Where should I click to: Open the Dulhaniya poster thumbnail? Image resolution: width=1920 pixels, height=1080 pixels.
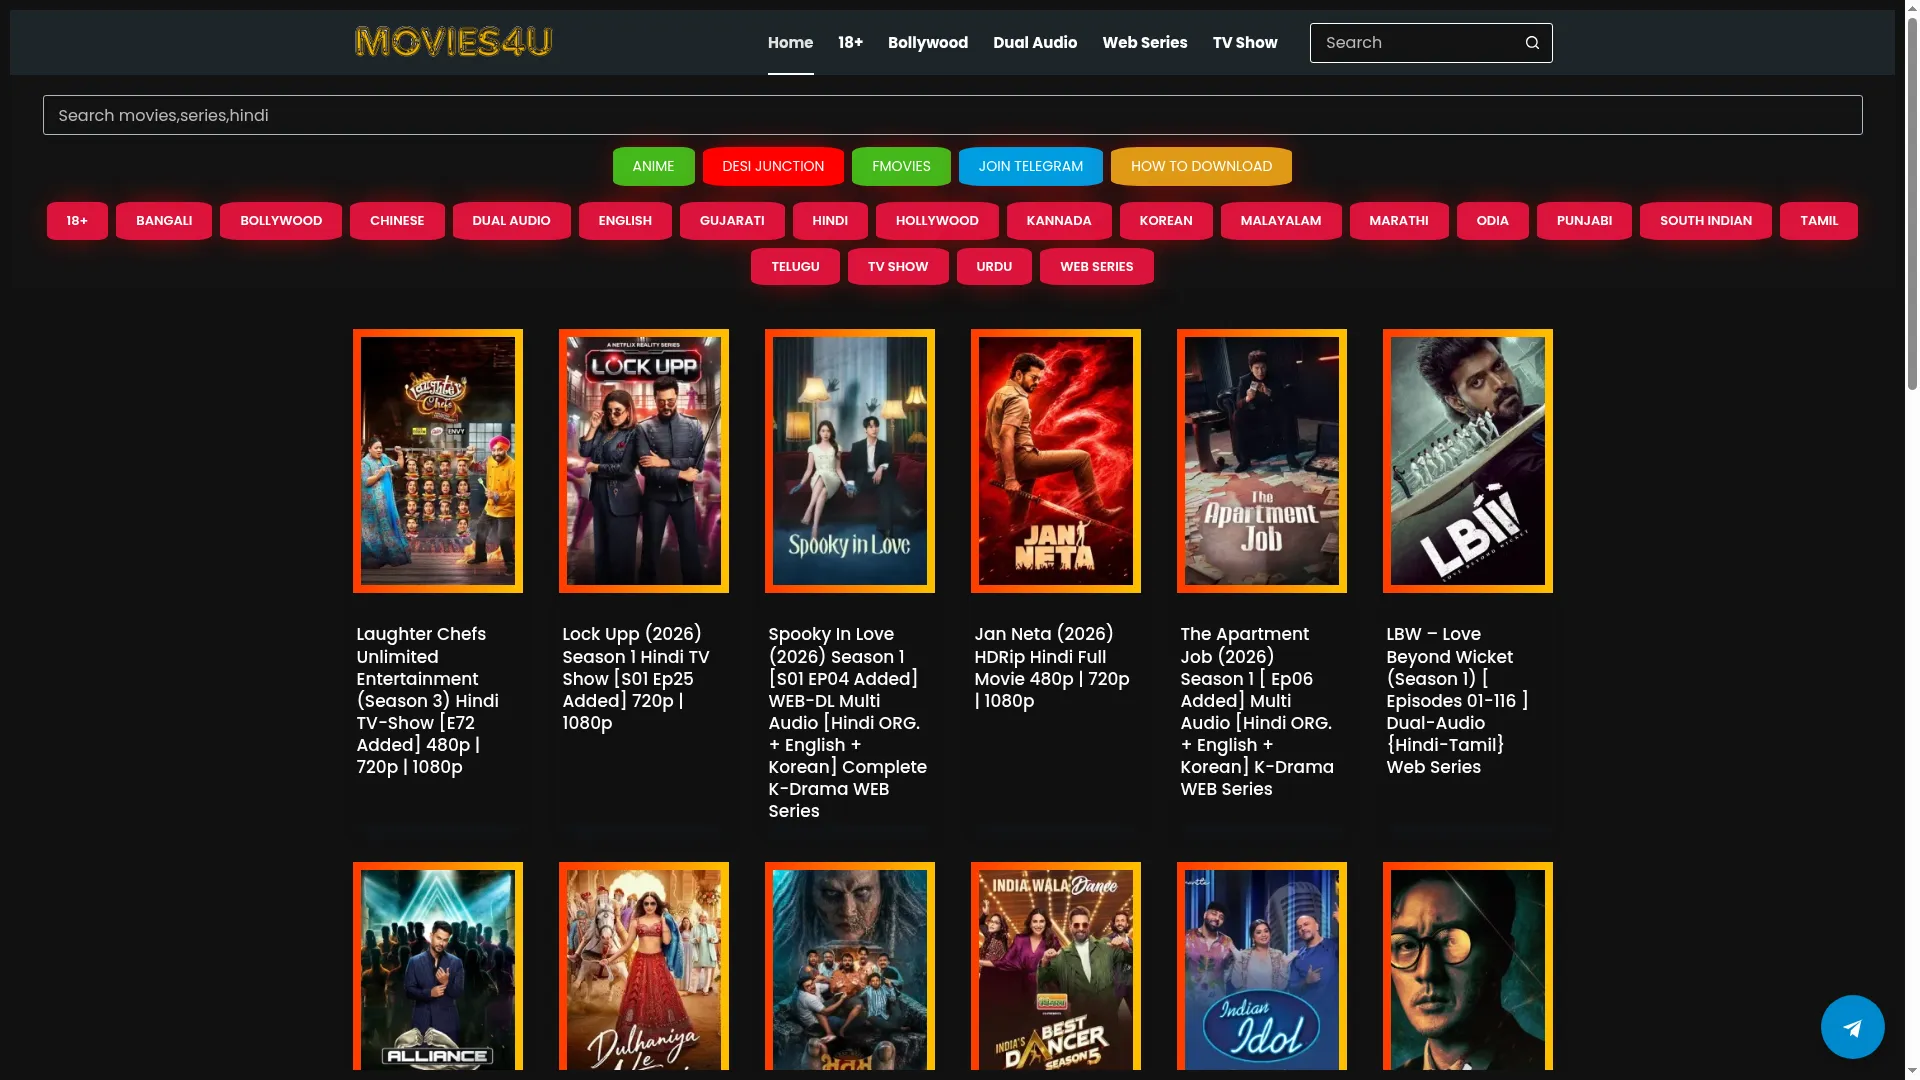click(644, 967)
